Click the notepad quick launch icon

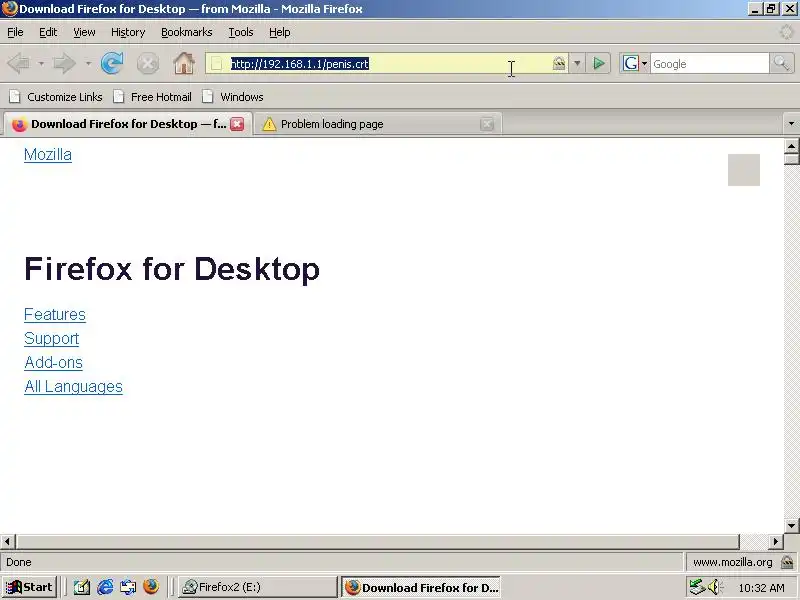[82, 587]
